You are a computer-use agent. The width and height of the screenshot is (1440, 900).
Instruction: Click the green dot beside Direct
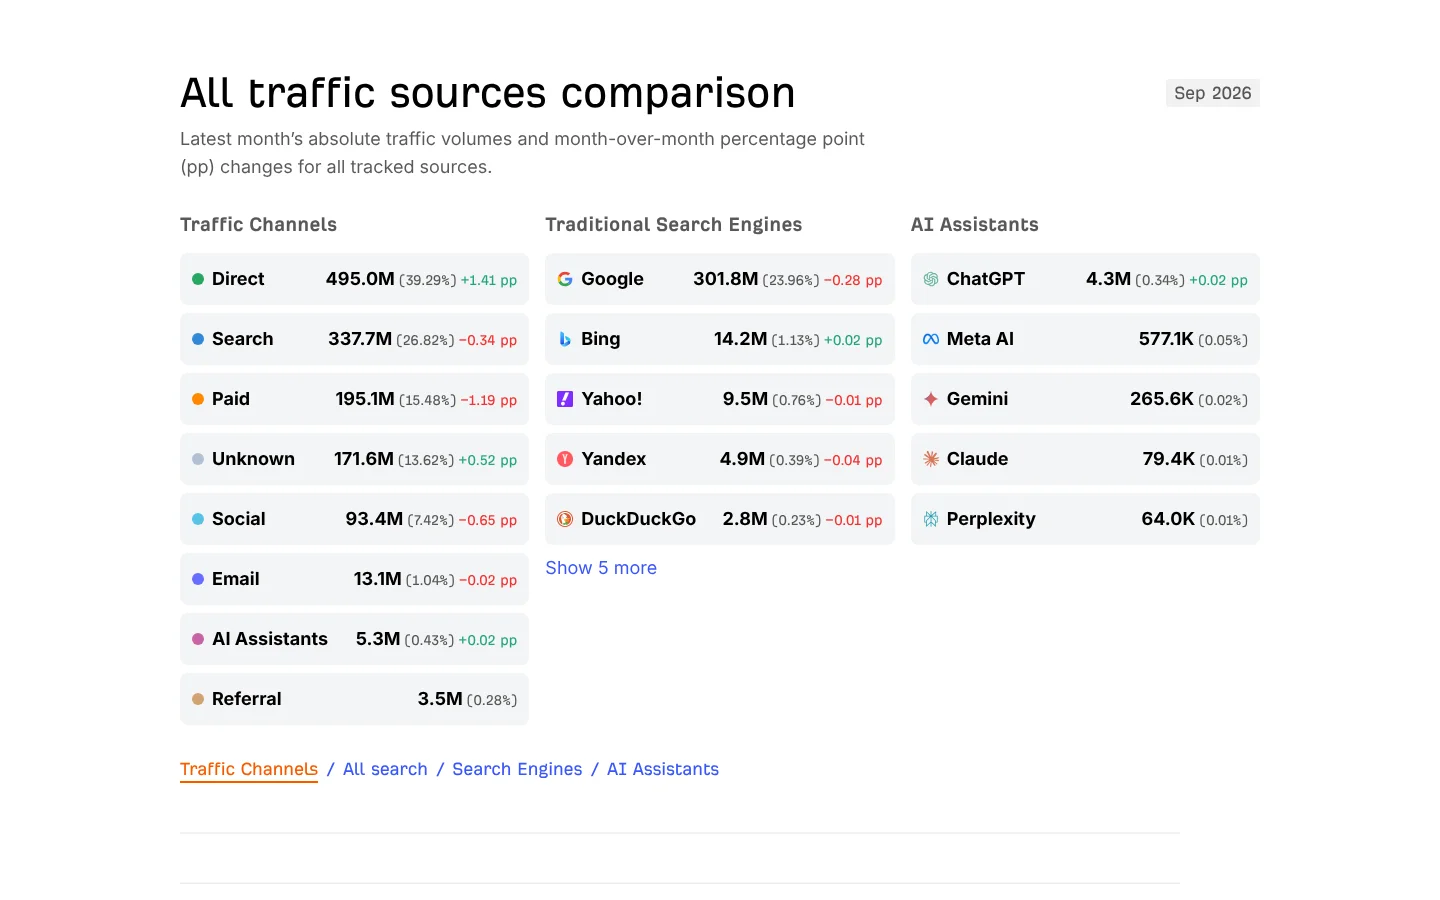tap(198, 279)
